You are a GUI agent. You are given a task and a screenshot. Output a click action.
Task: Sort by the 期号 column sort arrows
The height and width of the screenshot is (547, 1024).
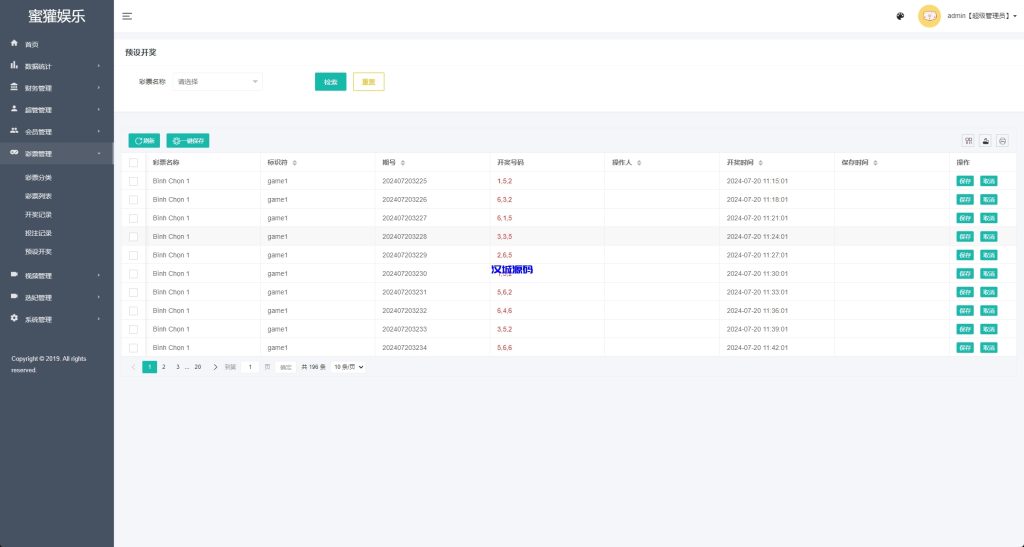(402, 162)
